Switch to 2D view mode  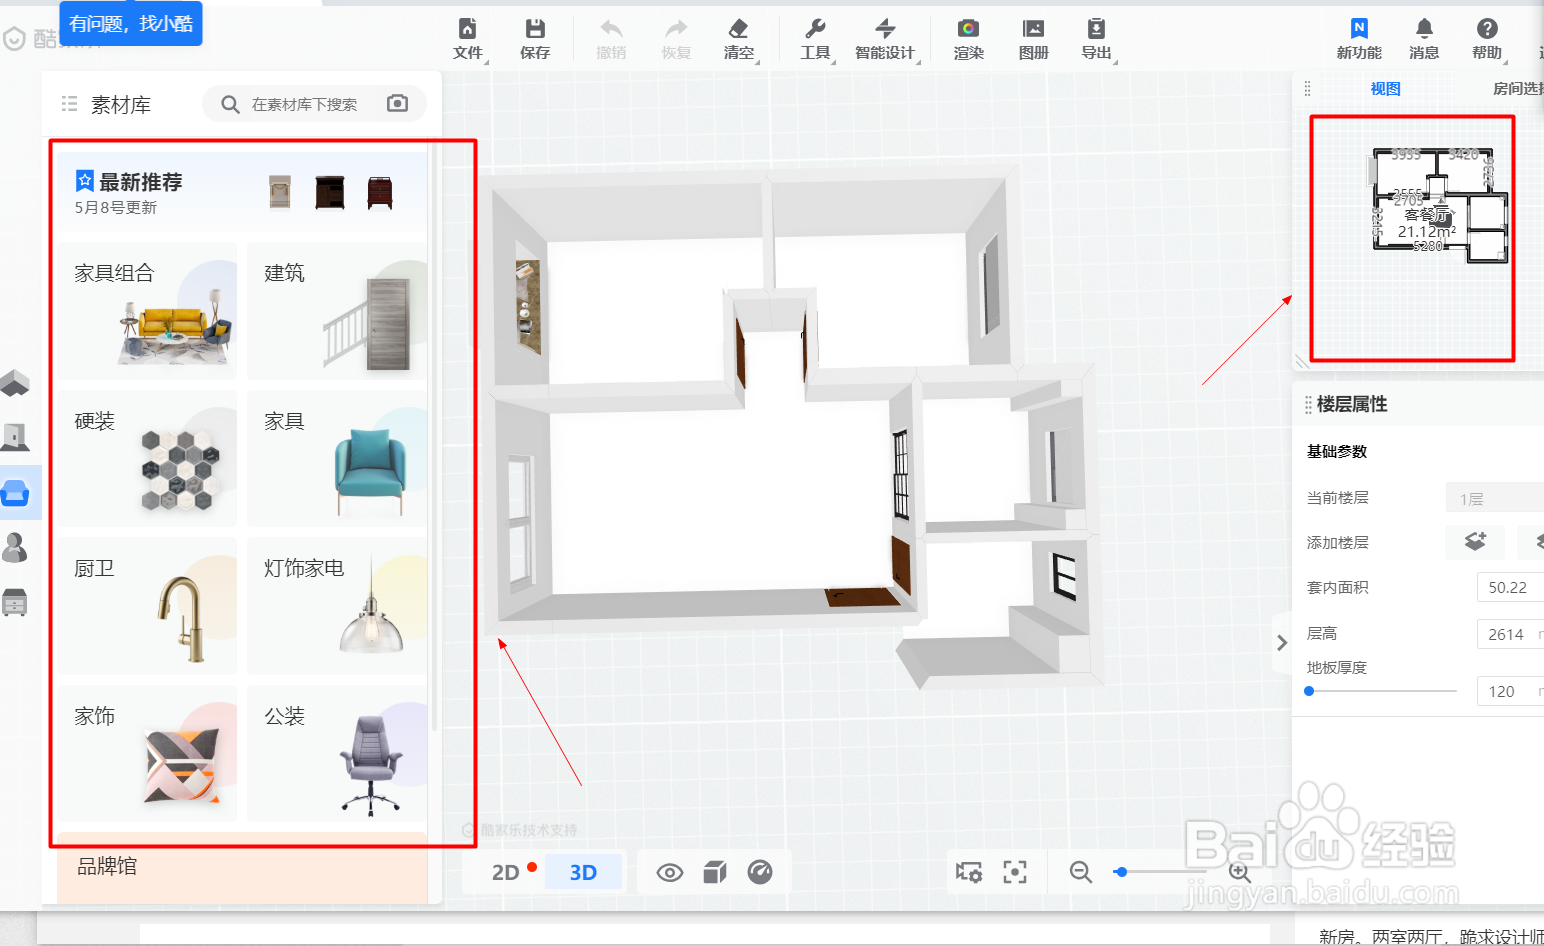point(506,872)
